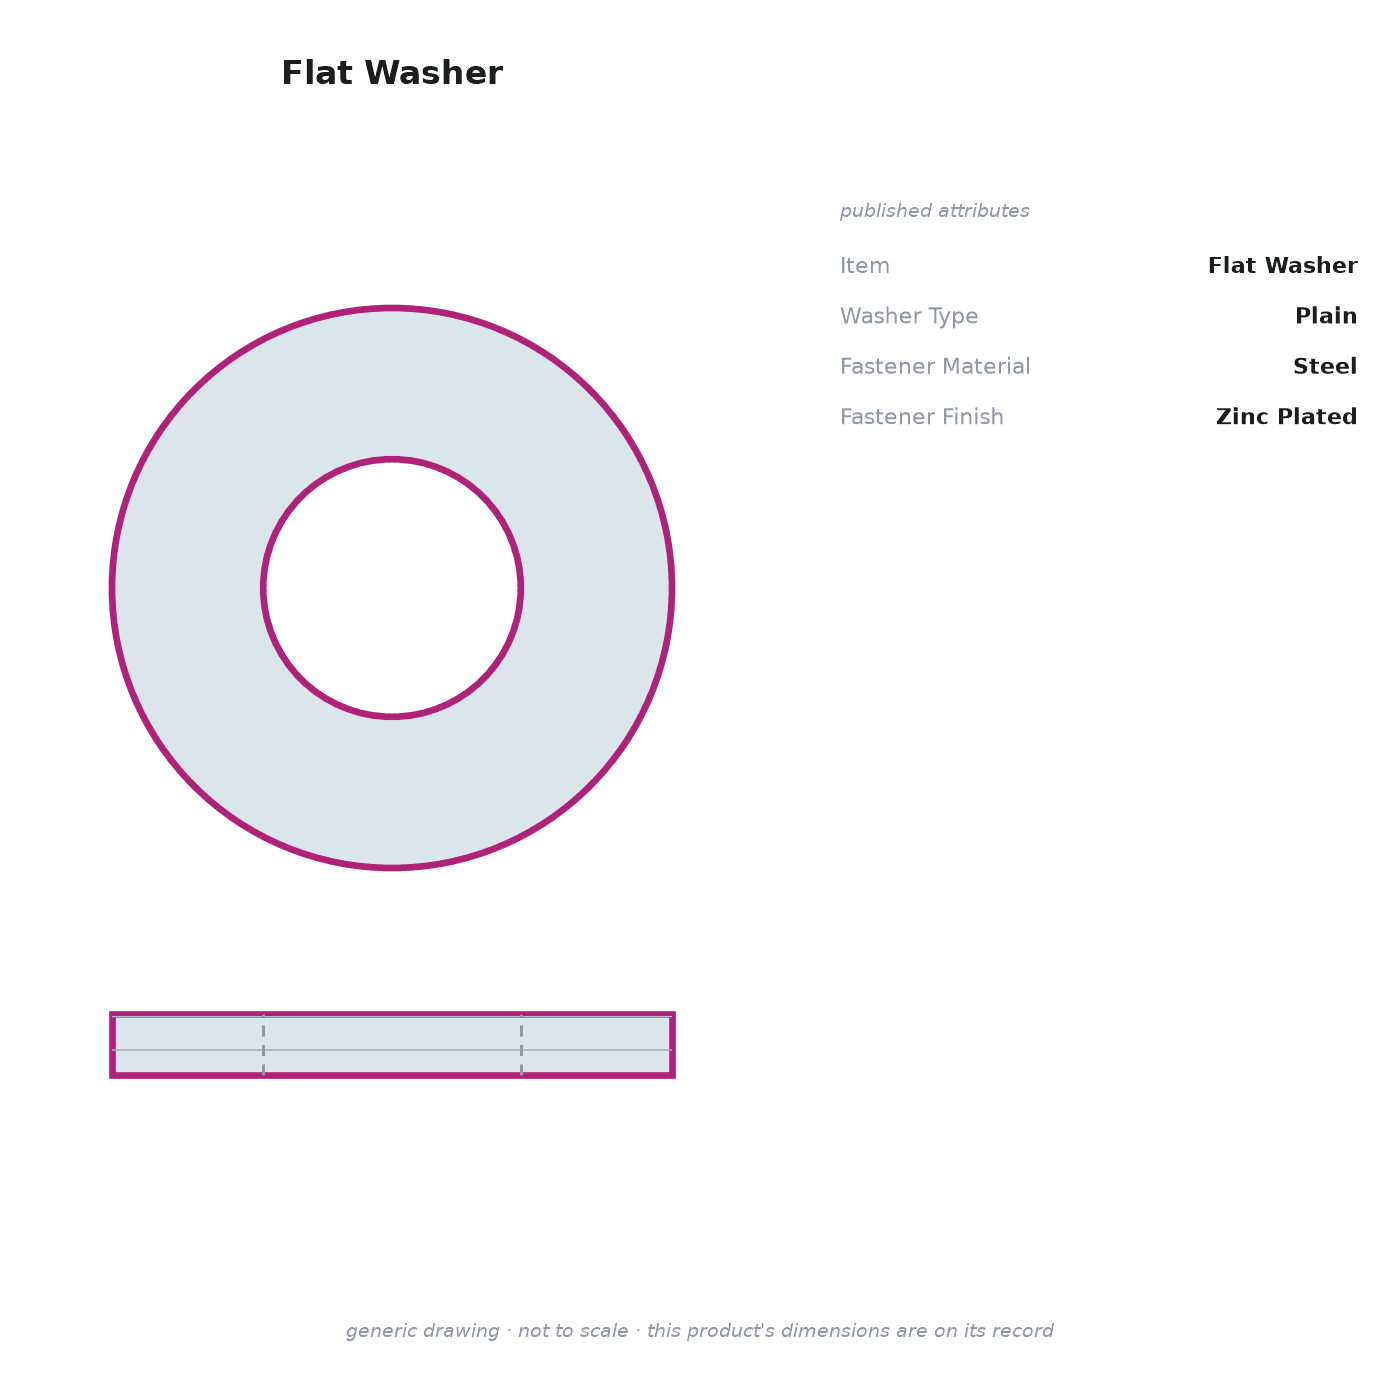Click the washer side-view rectangle
The image size is (1400, 1400).
click(392, 1045)
